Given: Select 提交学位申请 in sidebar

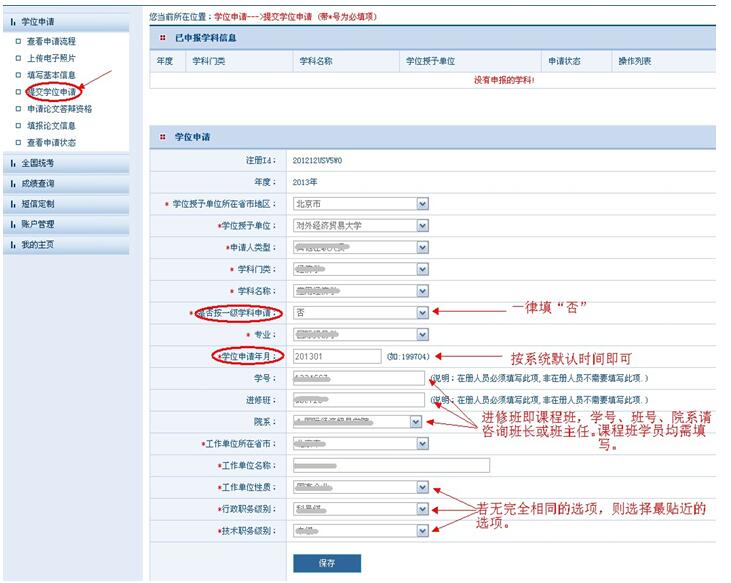Looking at the screenshot, I should (x=51, y=92).
